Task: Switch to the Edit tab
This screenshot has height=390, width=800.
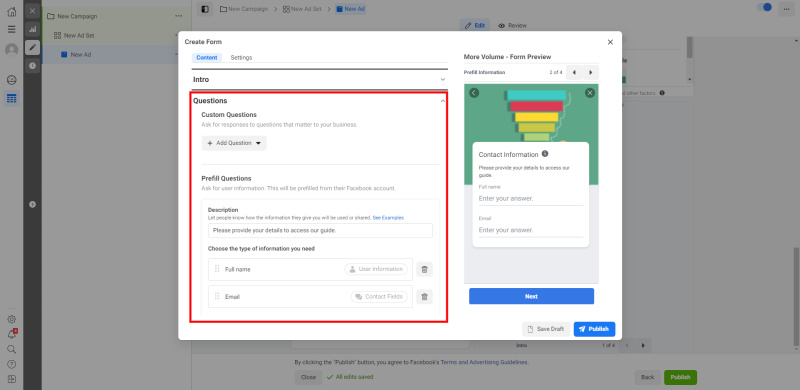Action: (475, 26)
